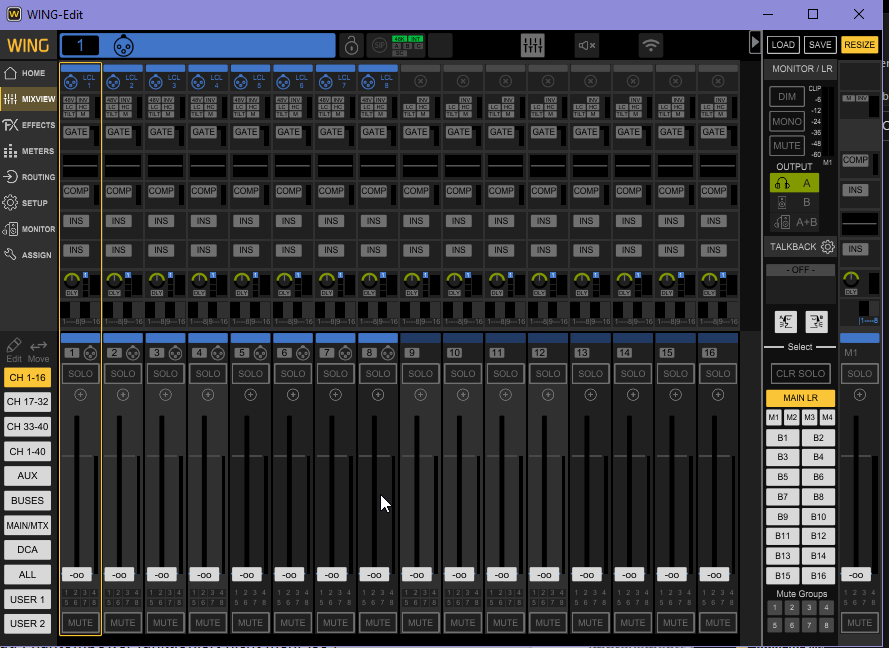Click the Edit pencil icon
This screenshot has height=648, width=889.
tap(14, 350)
